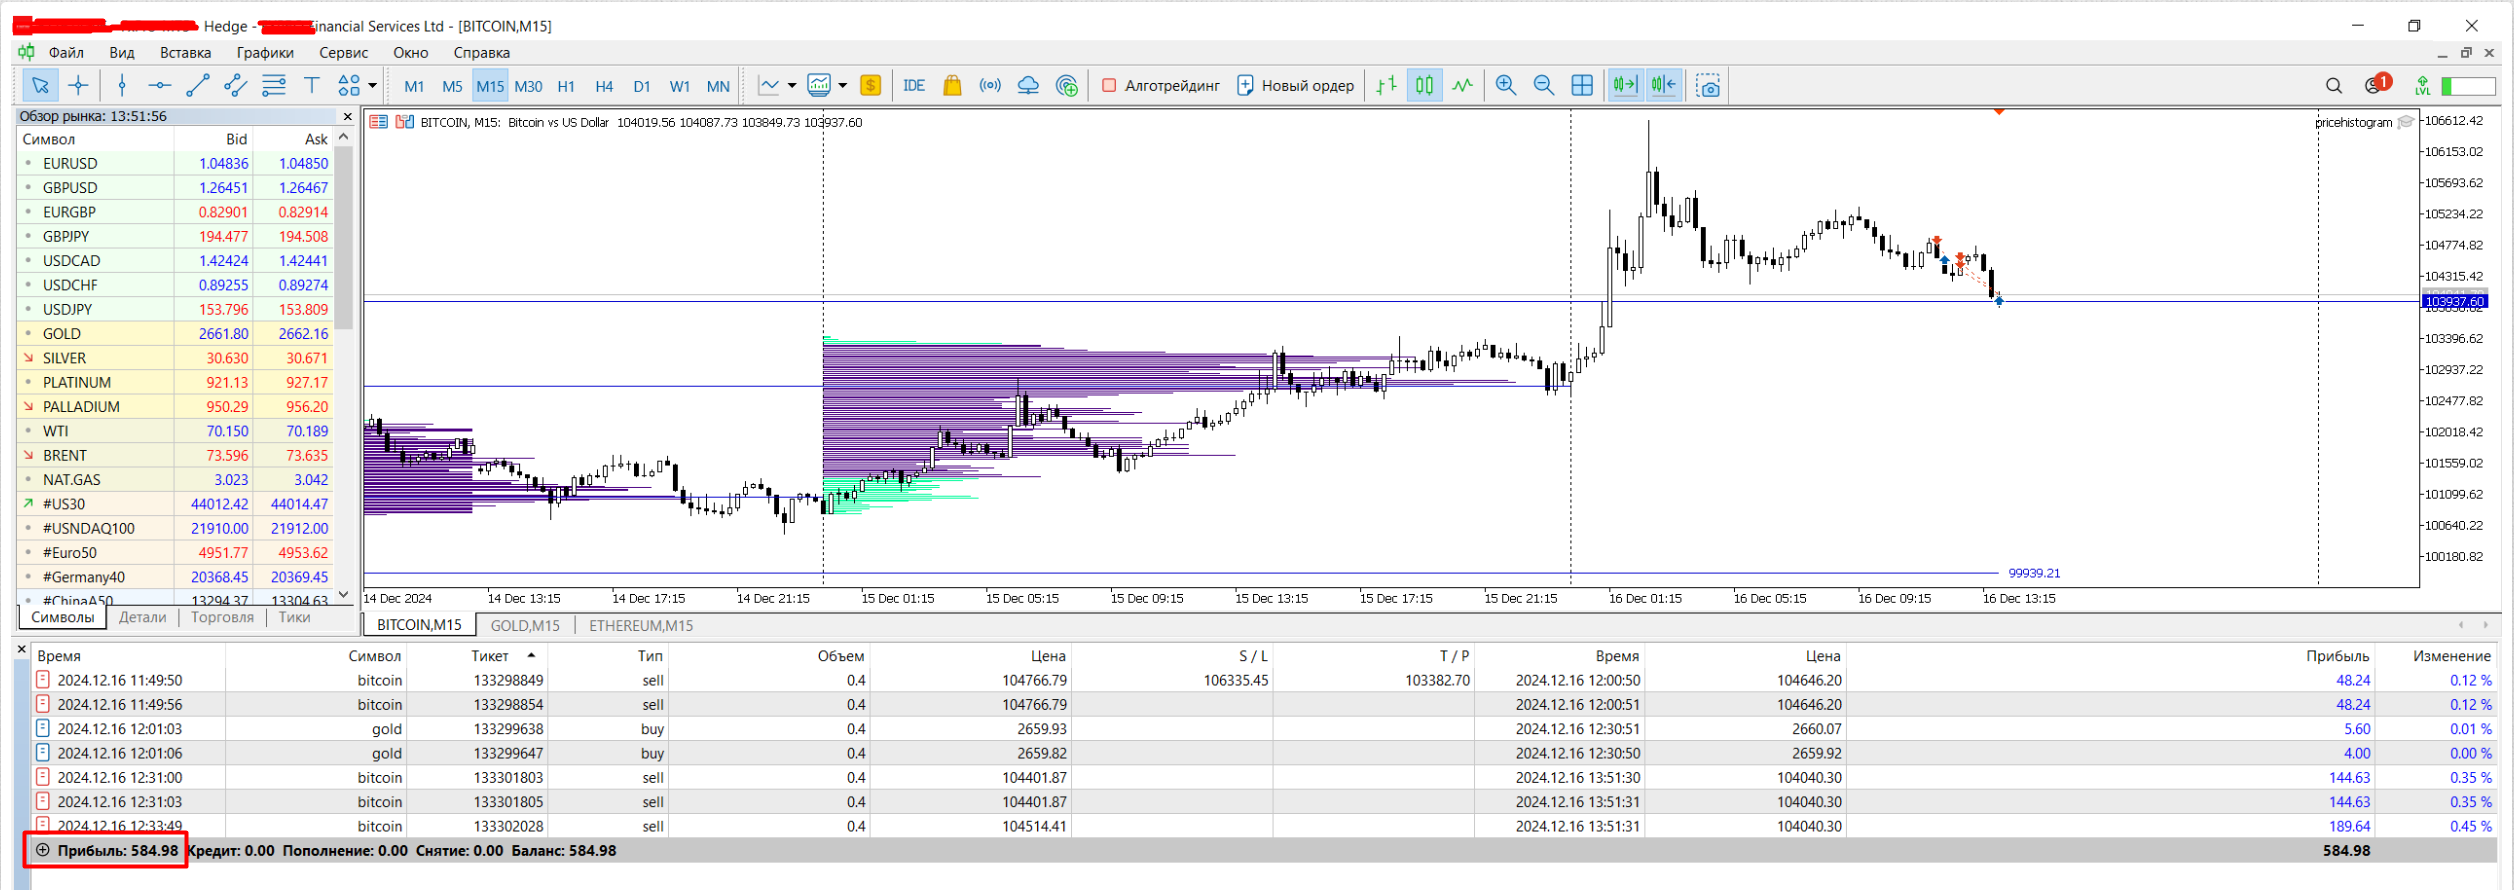2514x890 pixels.
Task: Open the Сервис menu
Action: (x=343, y=53)
